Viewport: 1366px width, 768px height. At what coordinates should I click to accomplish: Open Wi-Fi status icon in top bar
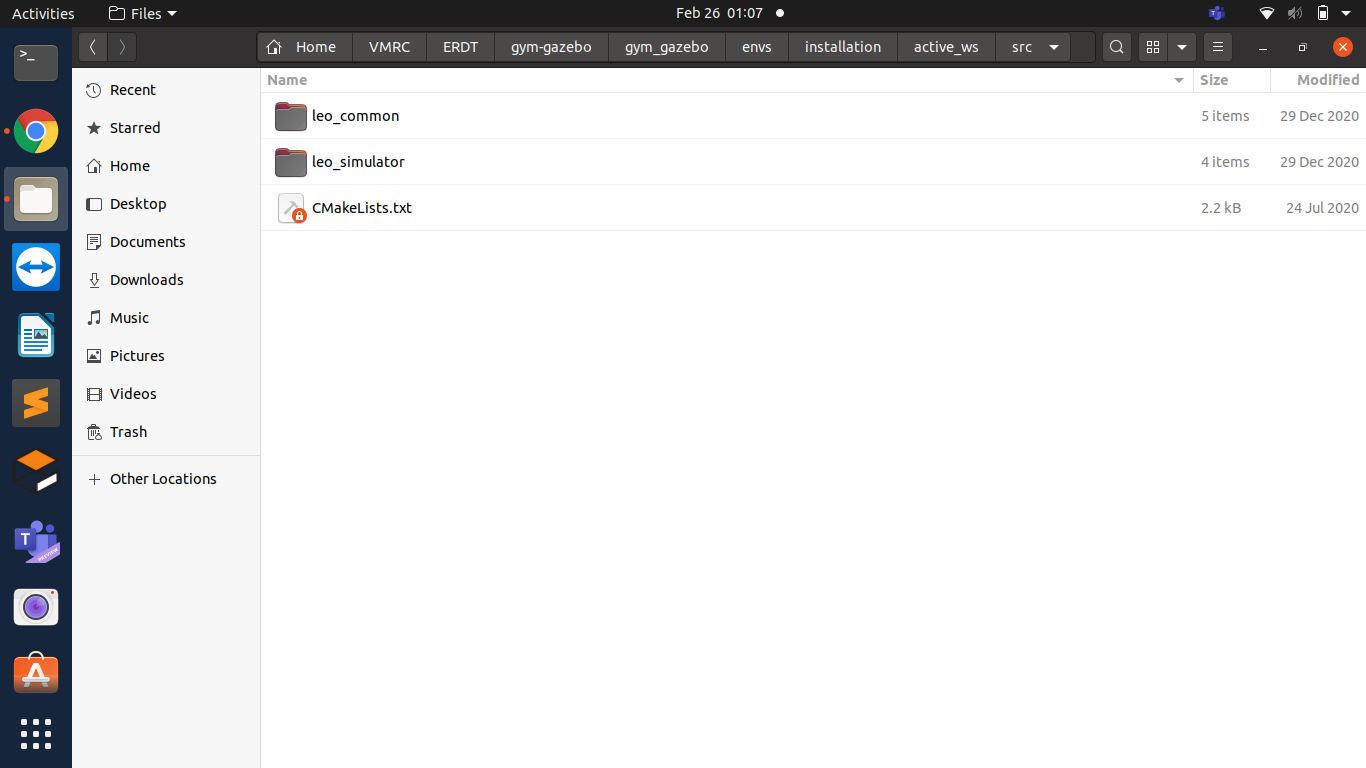coord(1267,13)
